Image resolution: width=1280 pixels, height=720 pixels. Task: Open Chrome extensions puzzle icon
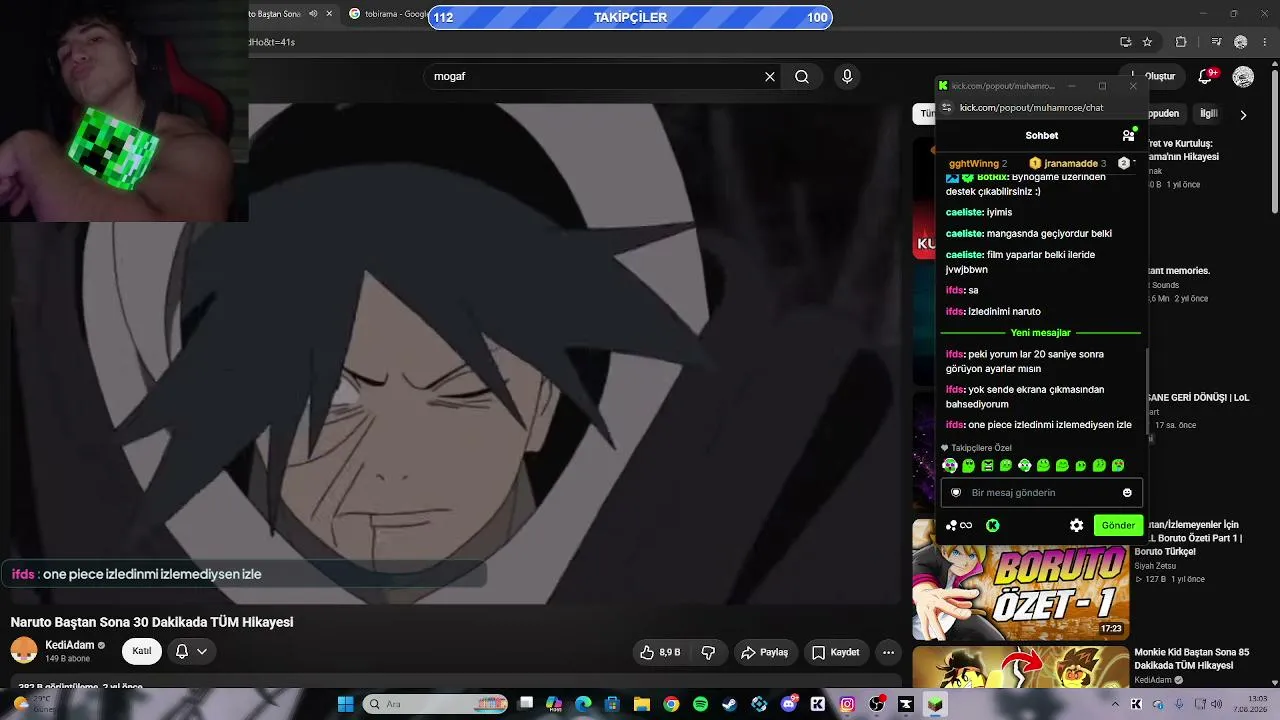(1181, 42)
